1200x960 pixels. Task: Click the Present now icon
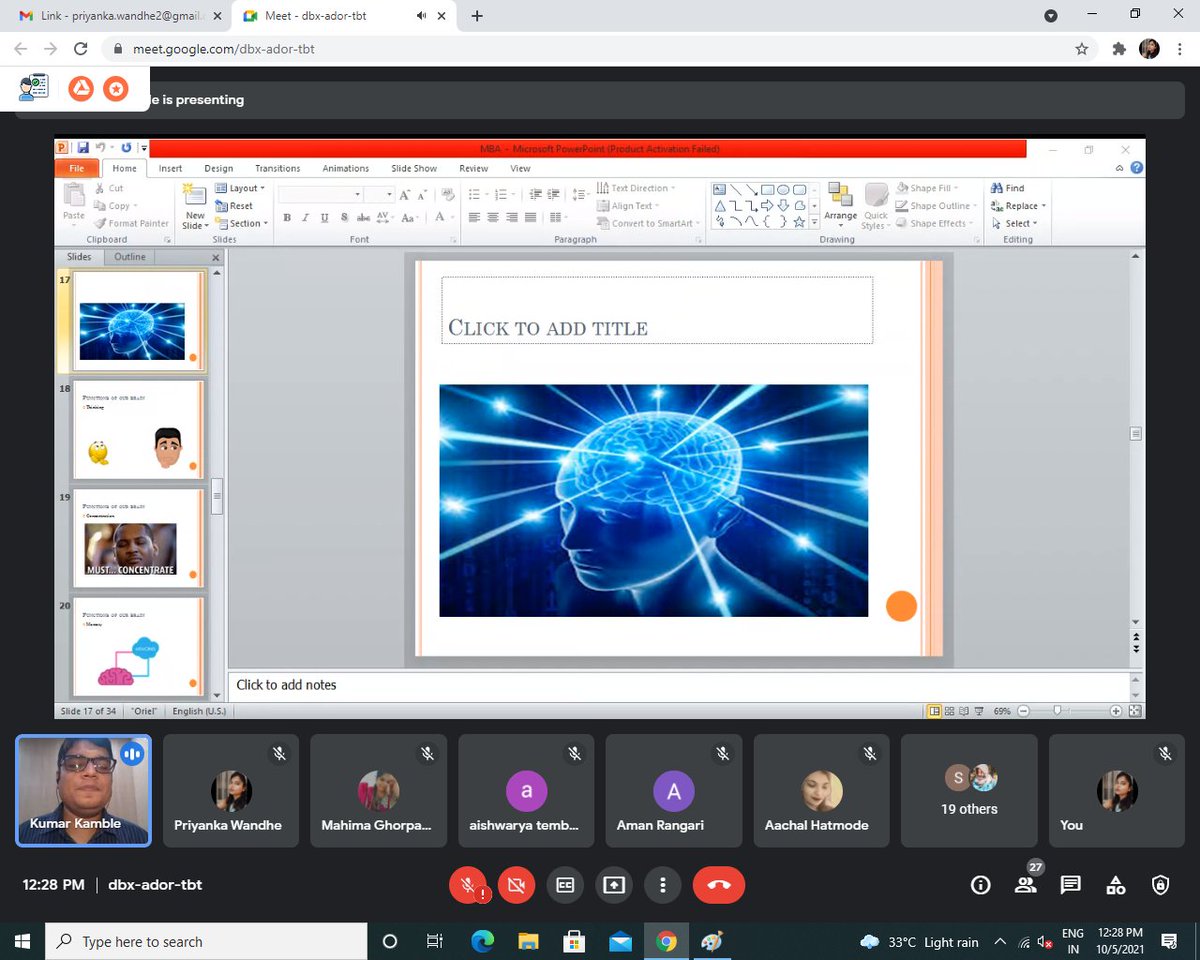(x=614, y=885)
